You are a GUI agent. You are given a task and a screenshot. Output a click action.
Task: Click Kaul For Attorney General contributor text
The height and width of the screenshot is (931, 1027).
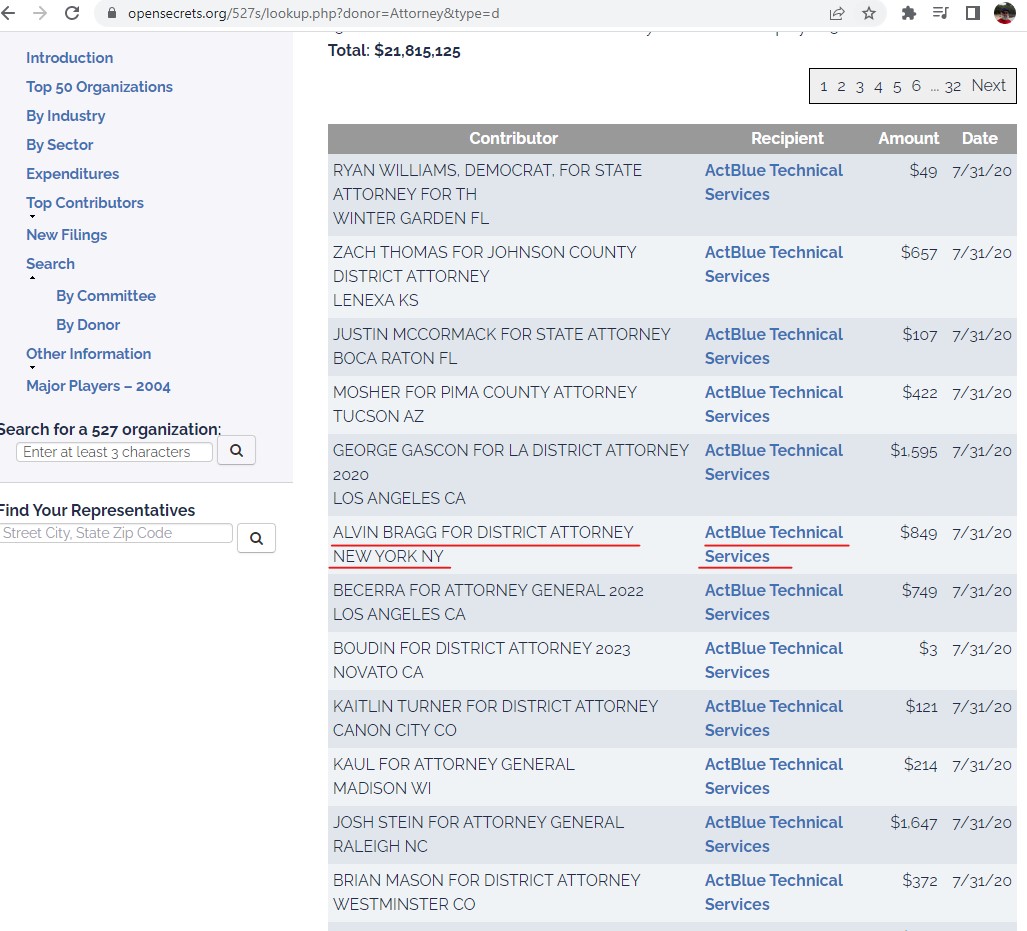click(x=454, y=764)
